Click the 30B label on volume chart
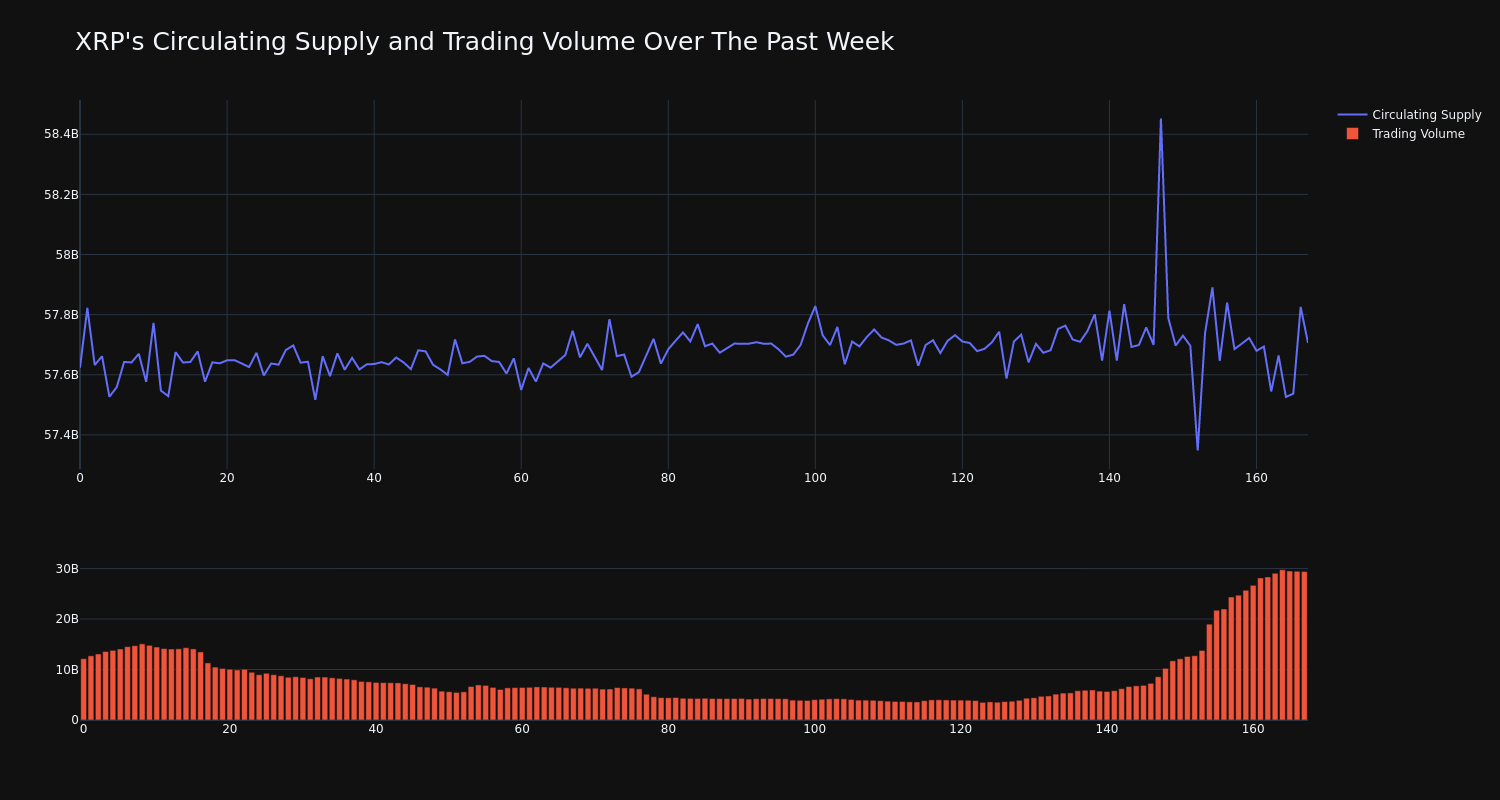This screenshot has width=1500, height=800. (67, 569)
